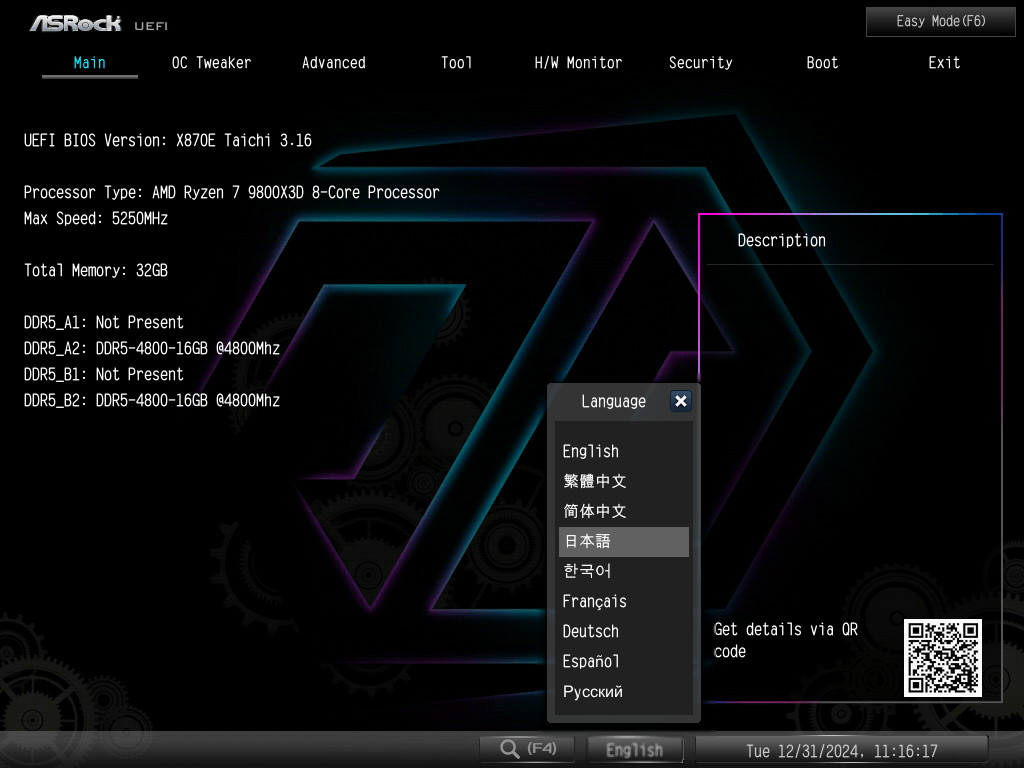The width and height of the screenshot is (1024, 768).
Task: Close the Language popup with the X button
Action: pos(680,401)
